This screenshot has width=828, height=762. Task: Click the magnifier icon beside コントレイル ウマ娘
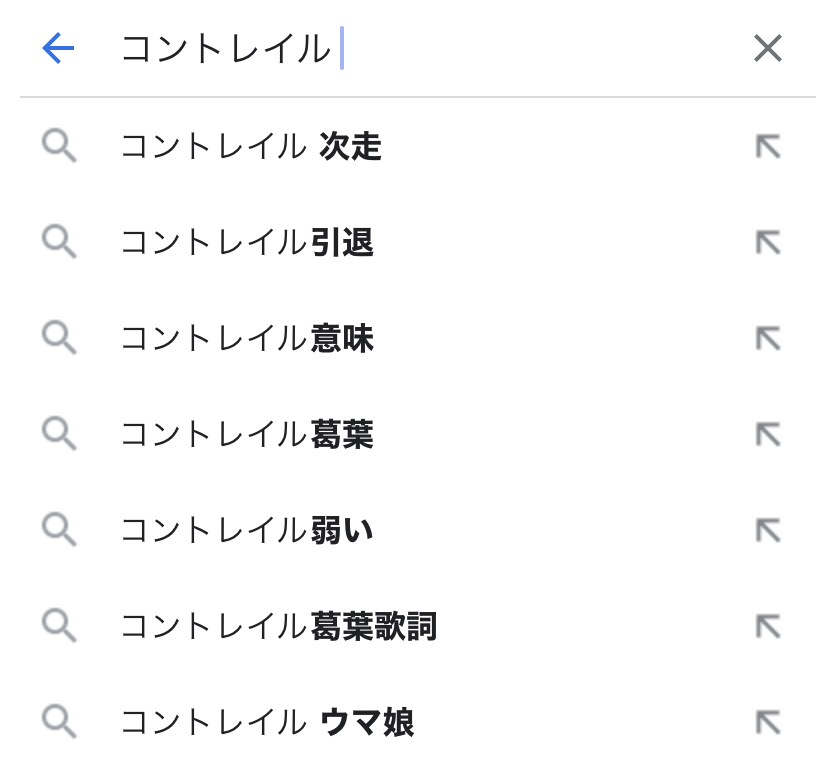[59, 722]
